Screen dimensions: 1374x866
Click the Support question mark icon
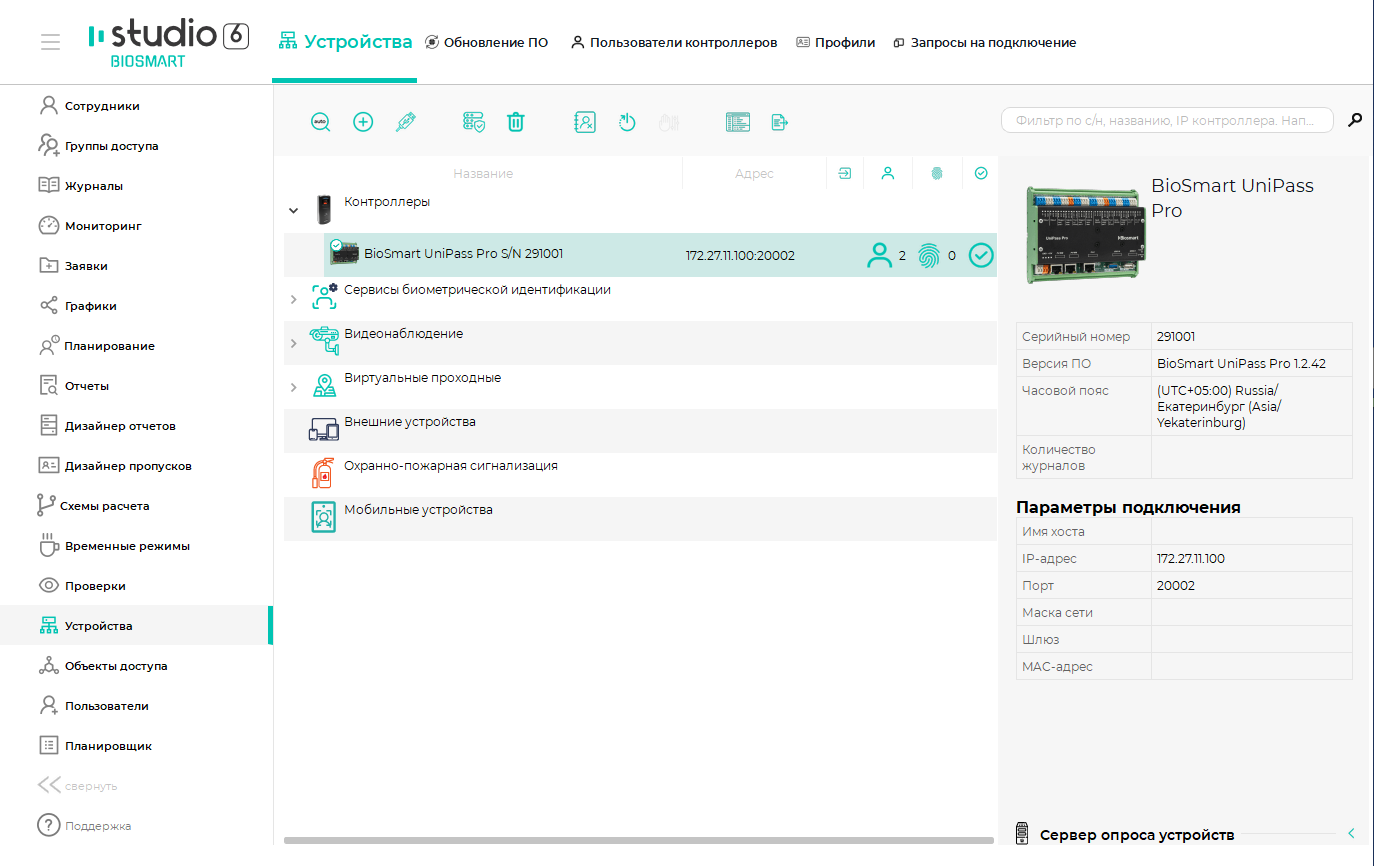48,826
